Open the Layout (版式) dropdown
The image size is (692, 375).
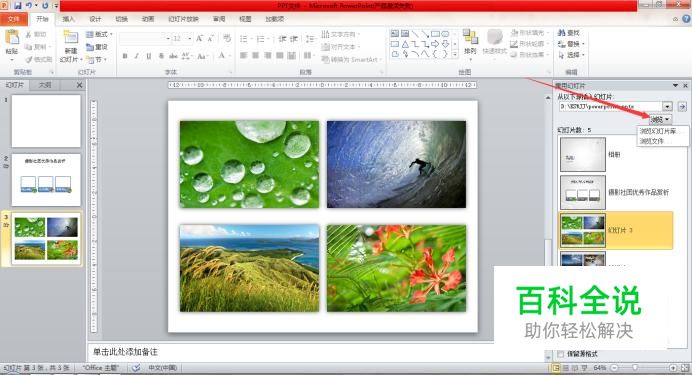[x=99, y=34]
